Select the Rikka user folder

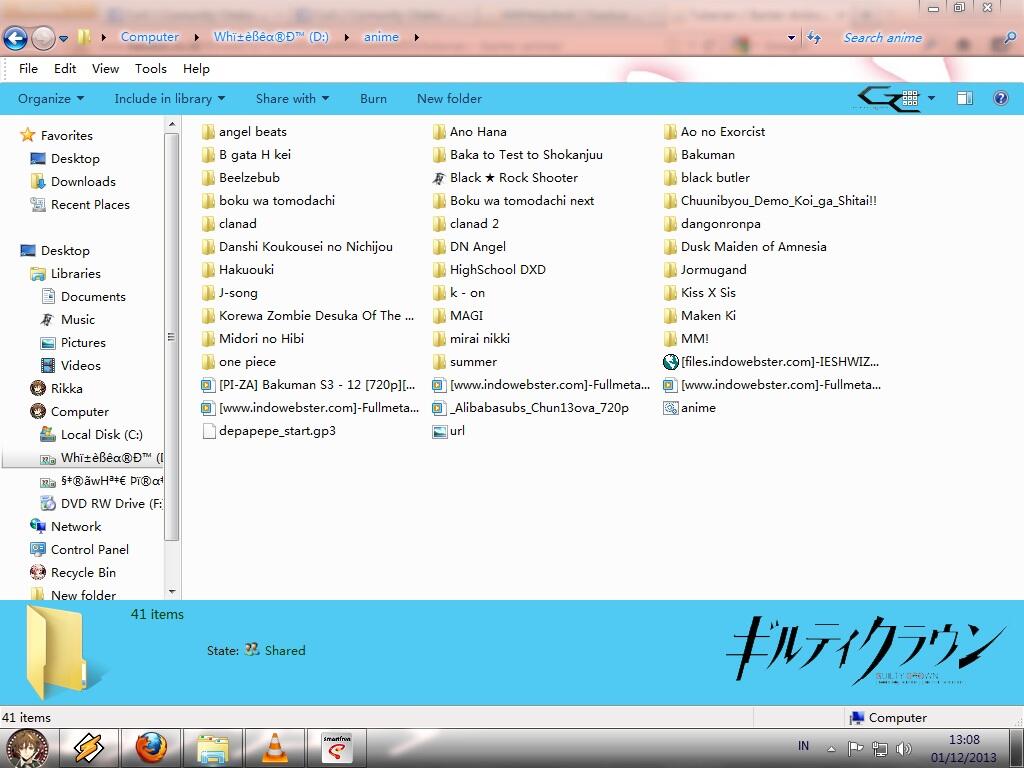click(x=67, y=389)
